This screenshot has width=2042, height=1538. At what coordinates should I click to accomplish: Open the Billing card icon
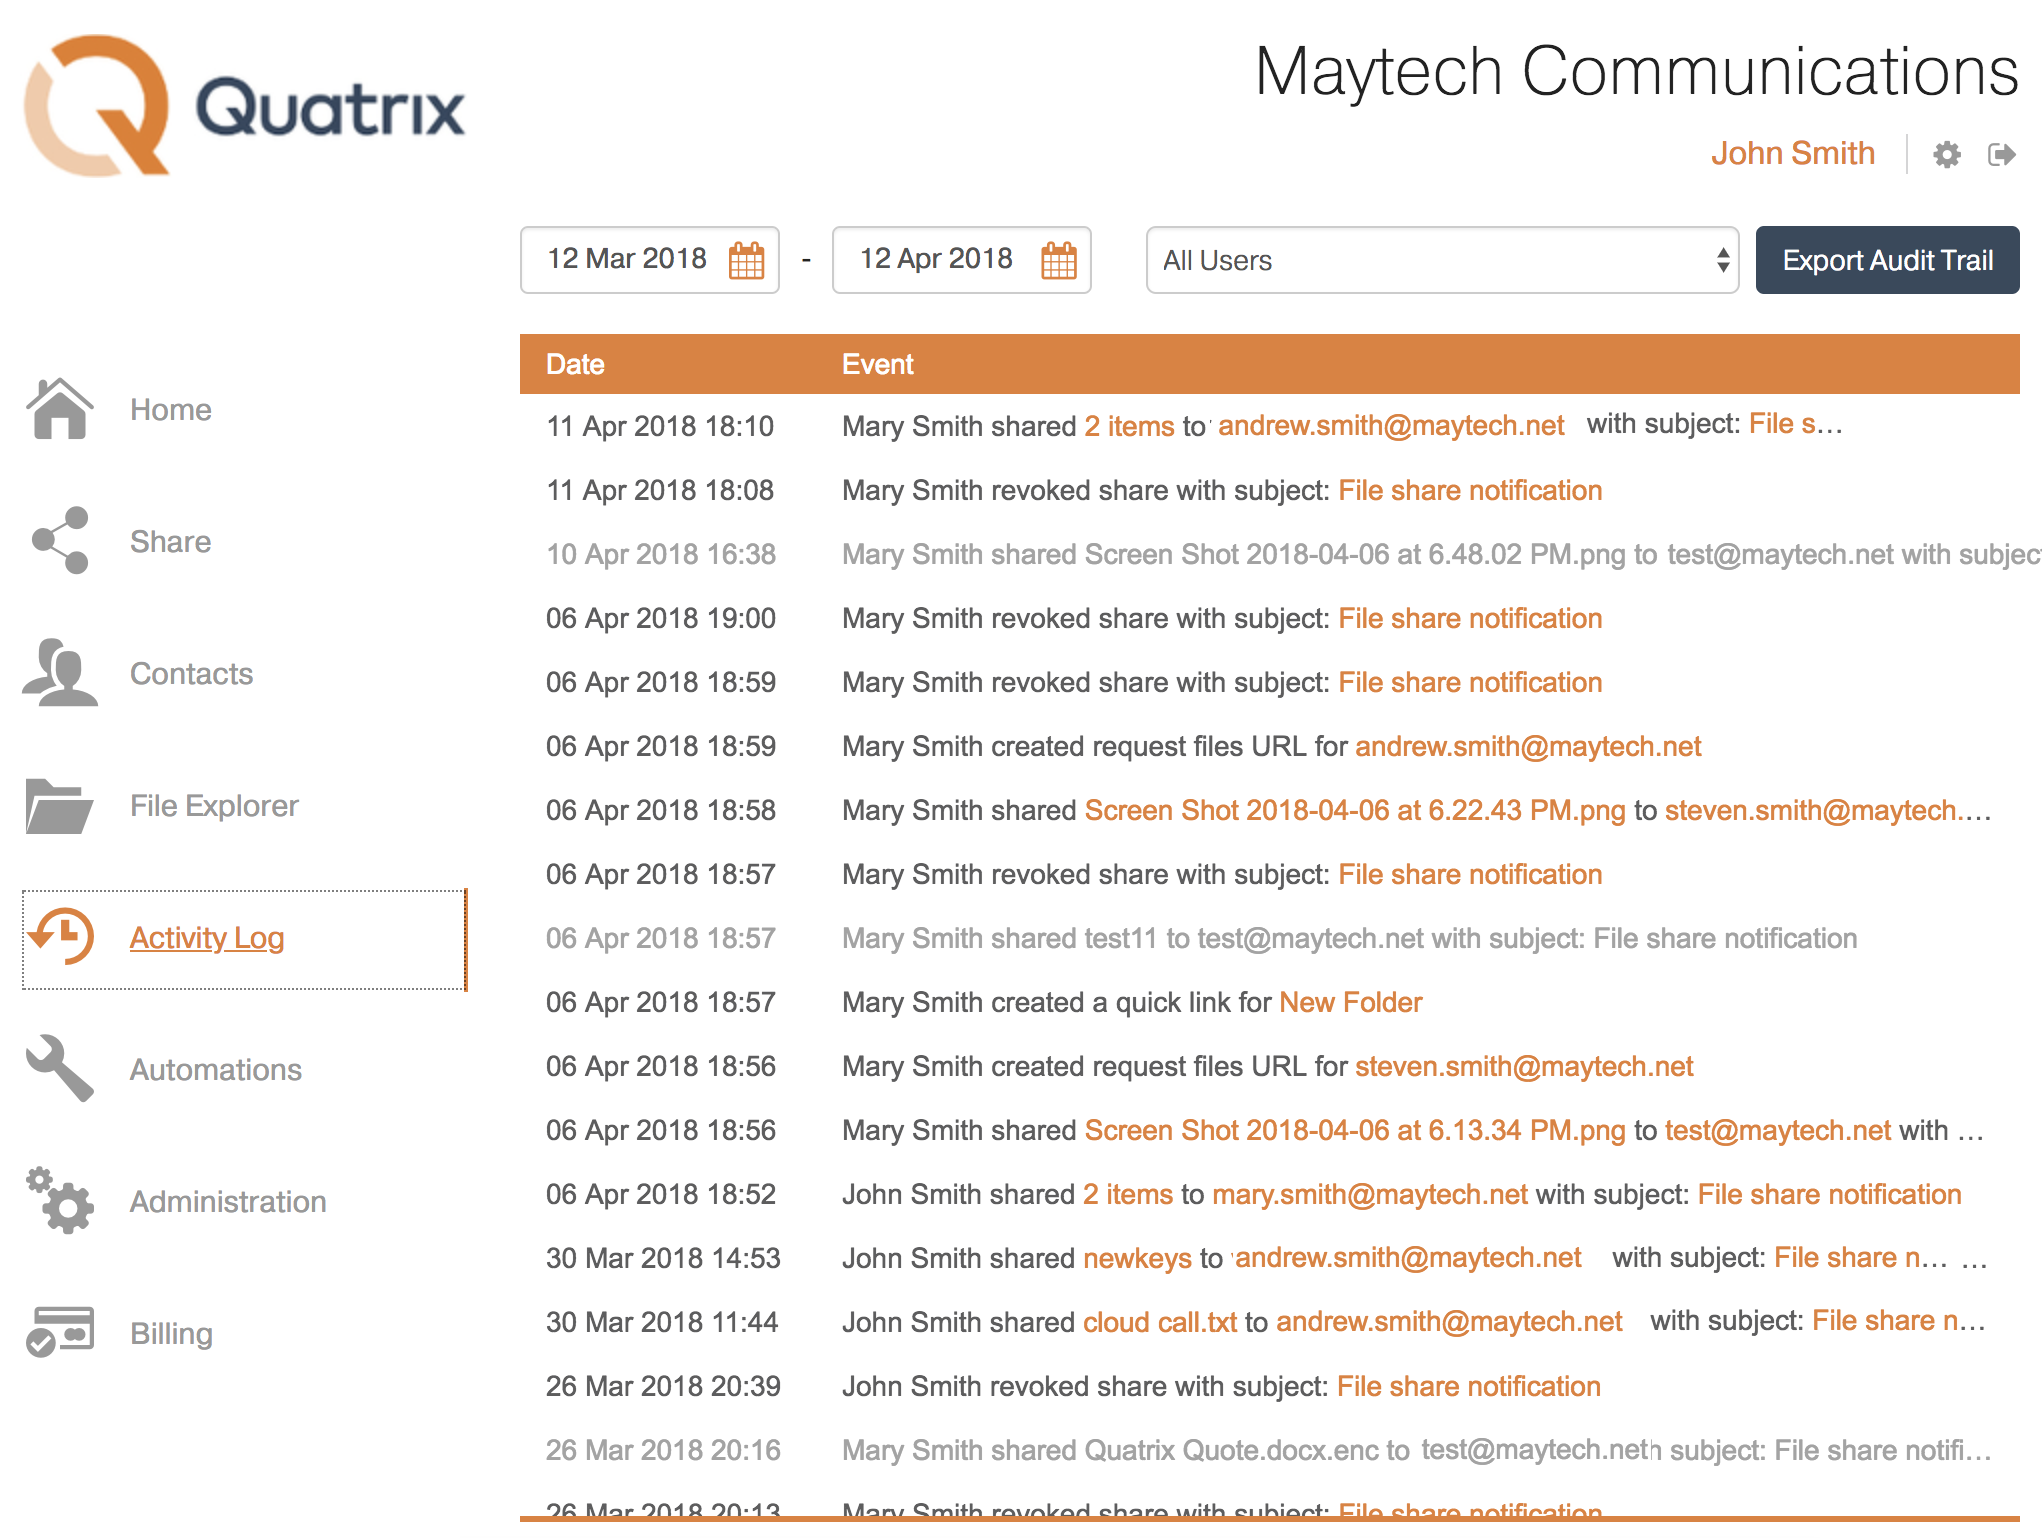pyautogui.click(x=60, y=1332)
